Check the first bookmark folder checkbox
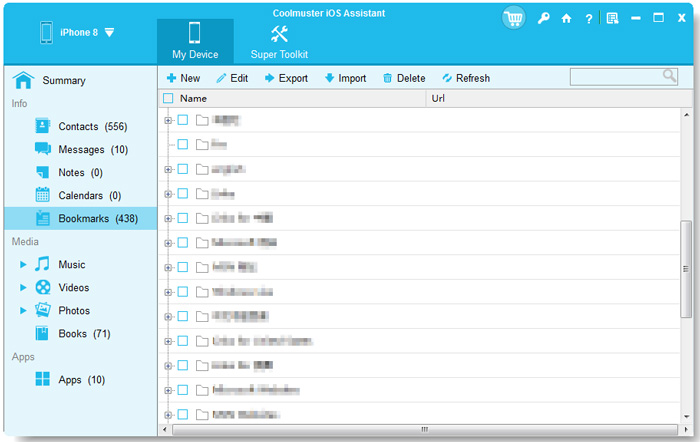 pos(183,120)
